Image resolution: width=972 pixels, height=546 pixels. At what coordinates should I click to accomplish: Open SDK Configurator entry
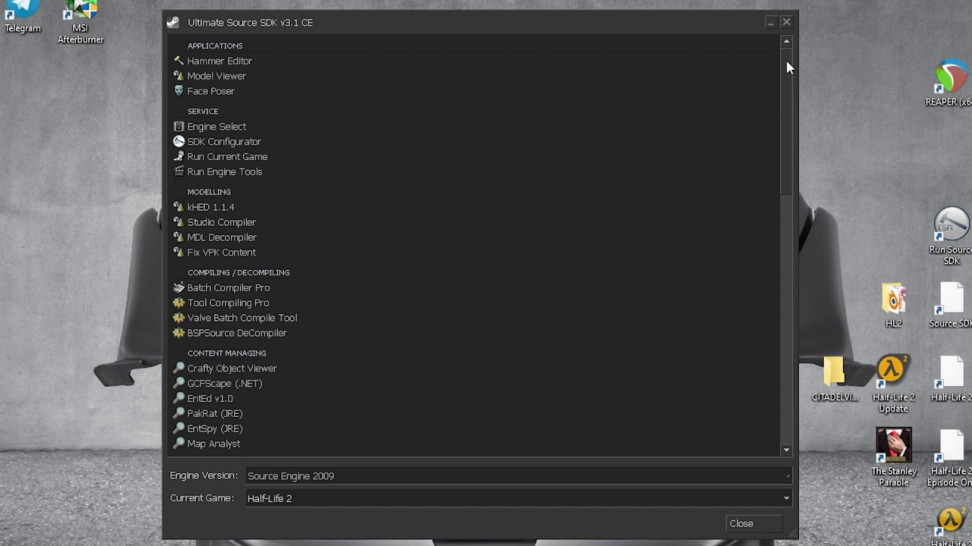pyautogui.click(x=224, y=141)
